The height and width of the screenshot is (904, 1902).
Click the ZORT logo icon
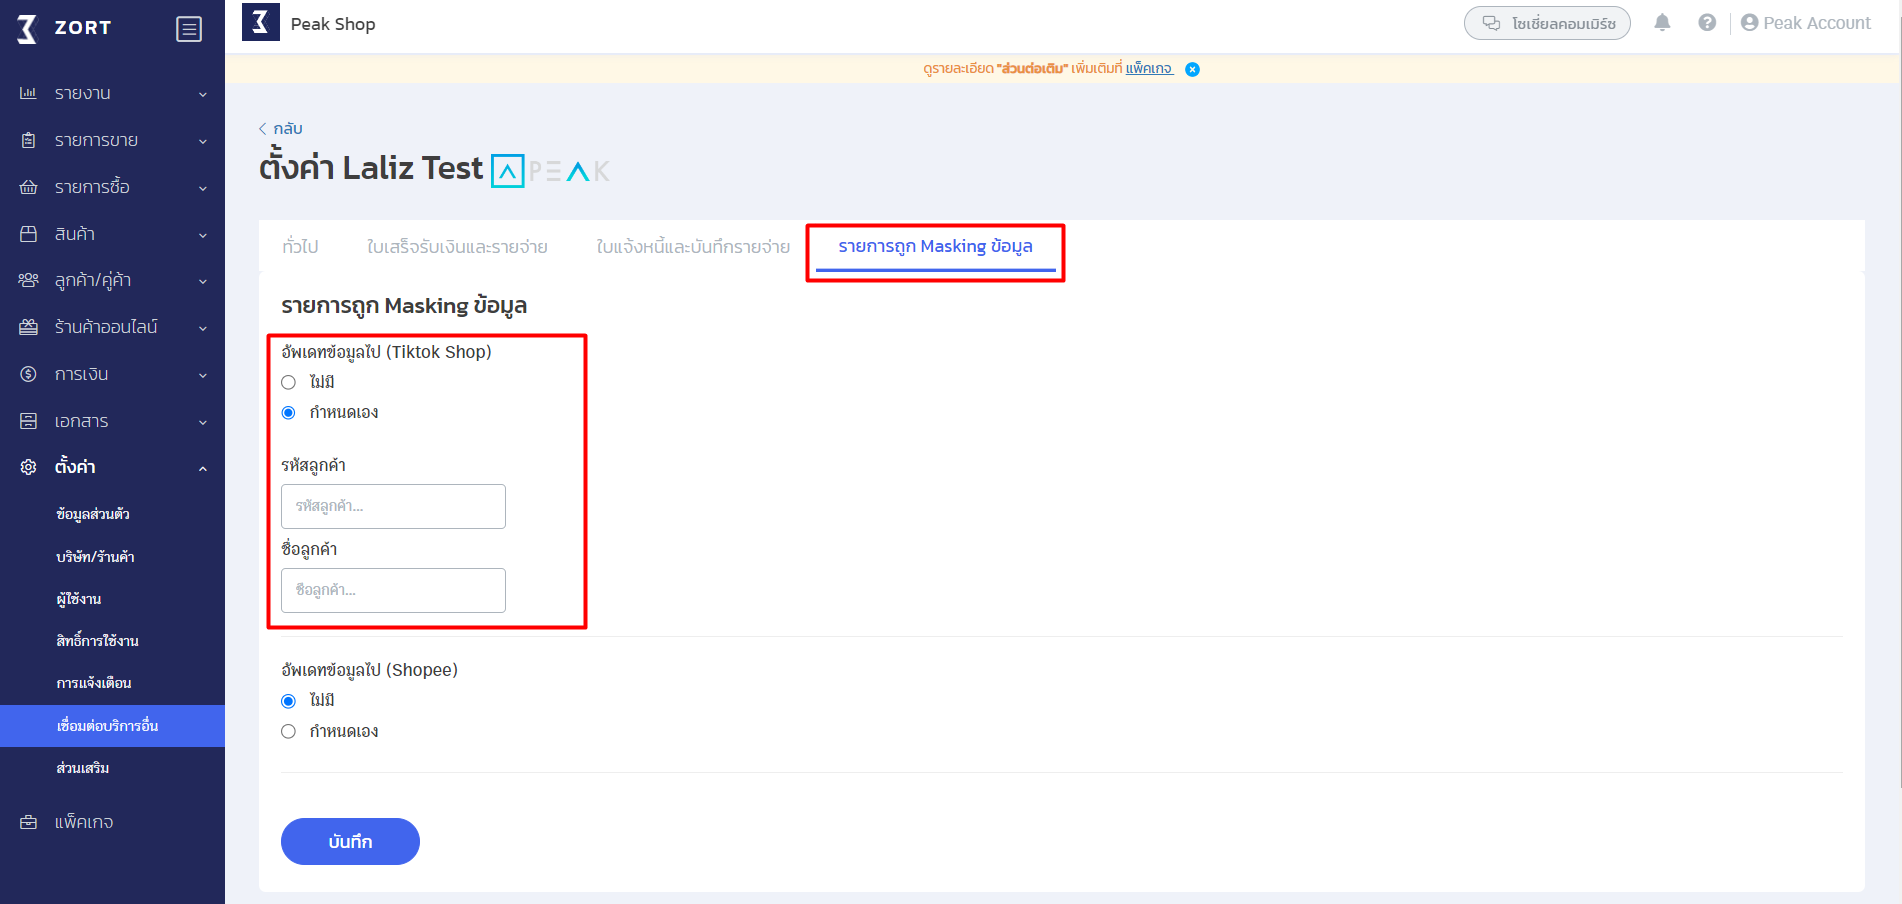27,28
